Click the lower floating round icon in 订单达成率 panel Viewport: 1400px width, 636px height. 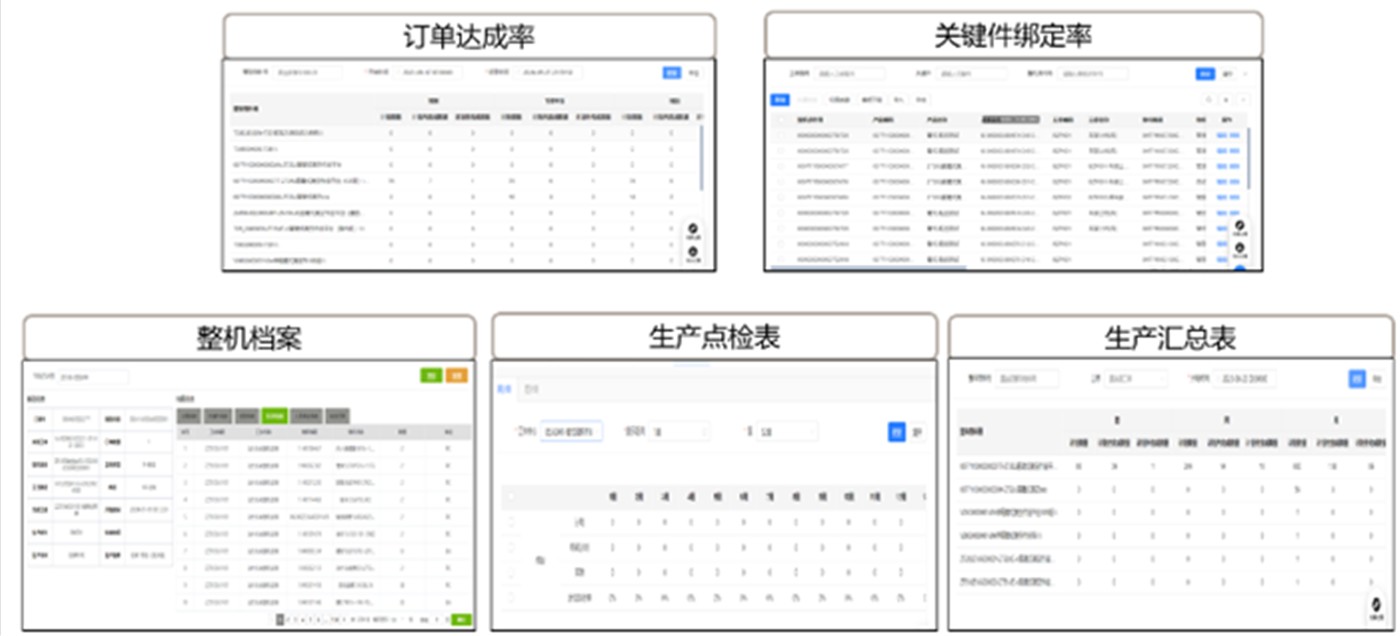tap(692, 251)
